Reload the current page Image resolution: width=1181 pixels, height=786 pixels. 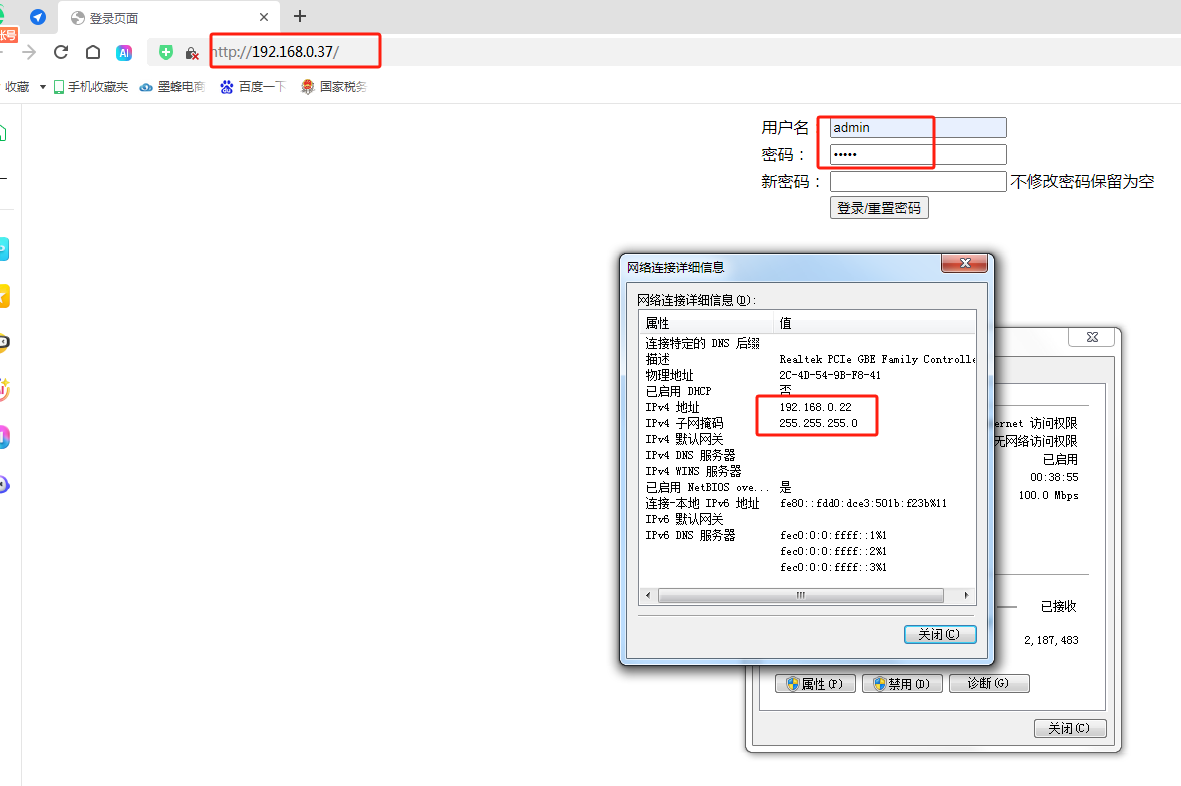(x=61, y=52)
